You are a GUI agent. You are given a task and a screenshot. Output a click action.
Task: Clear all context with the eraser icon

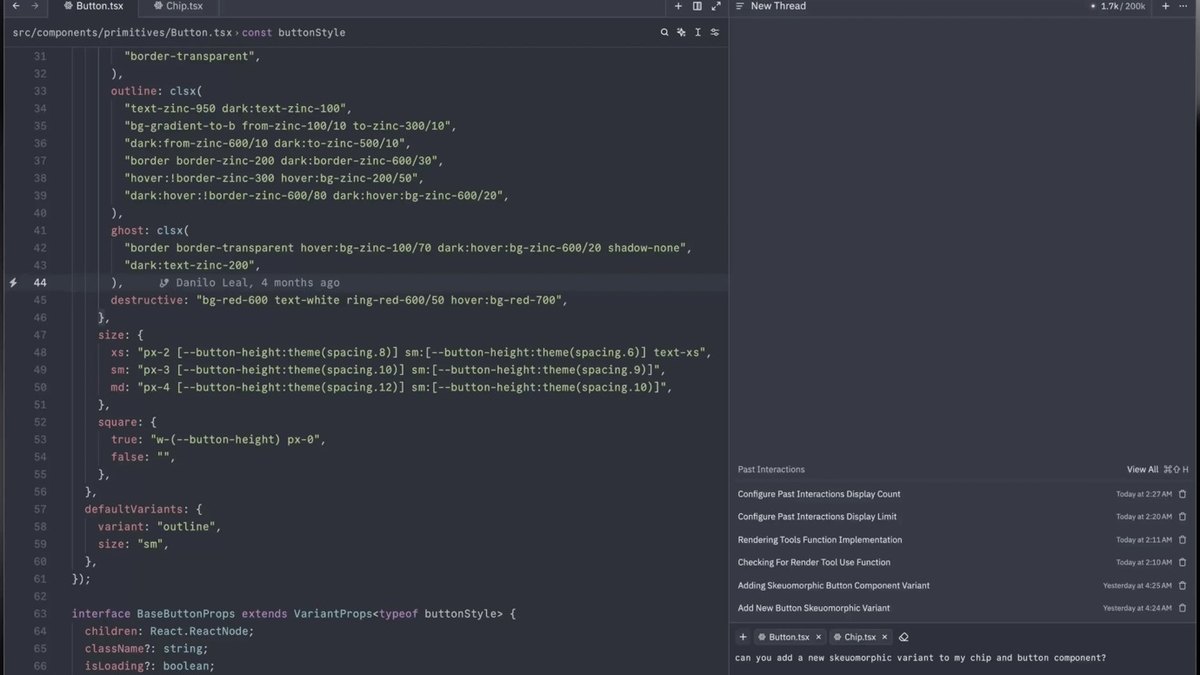coord(903,637)
